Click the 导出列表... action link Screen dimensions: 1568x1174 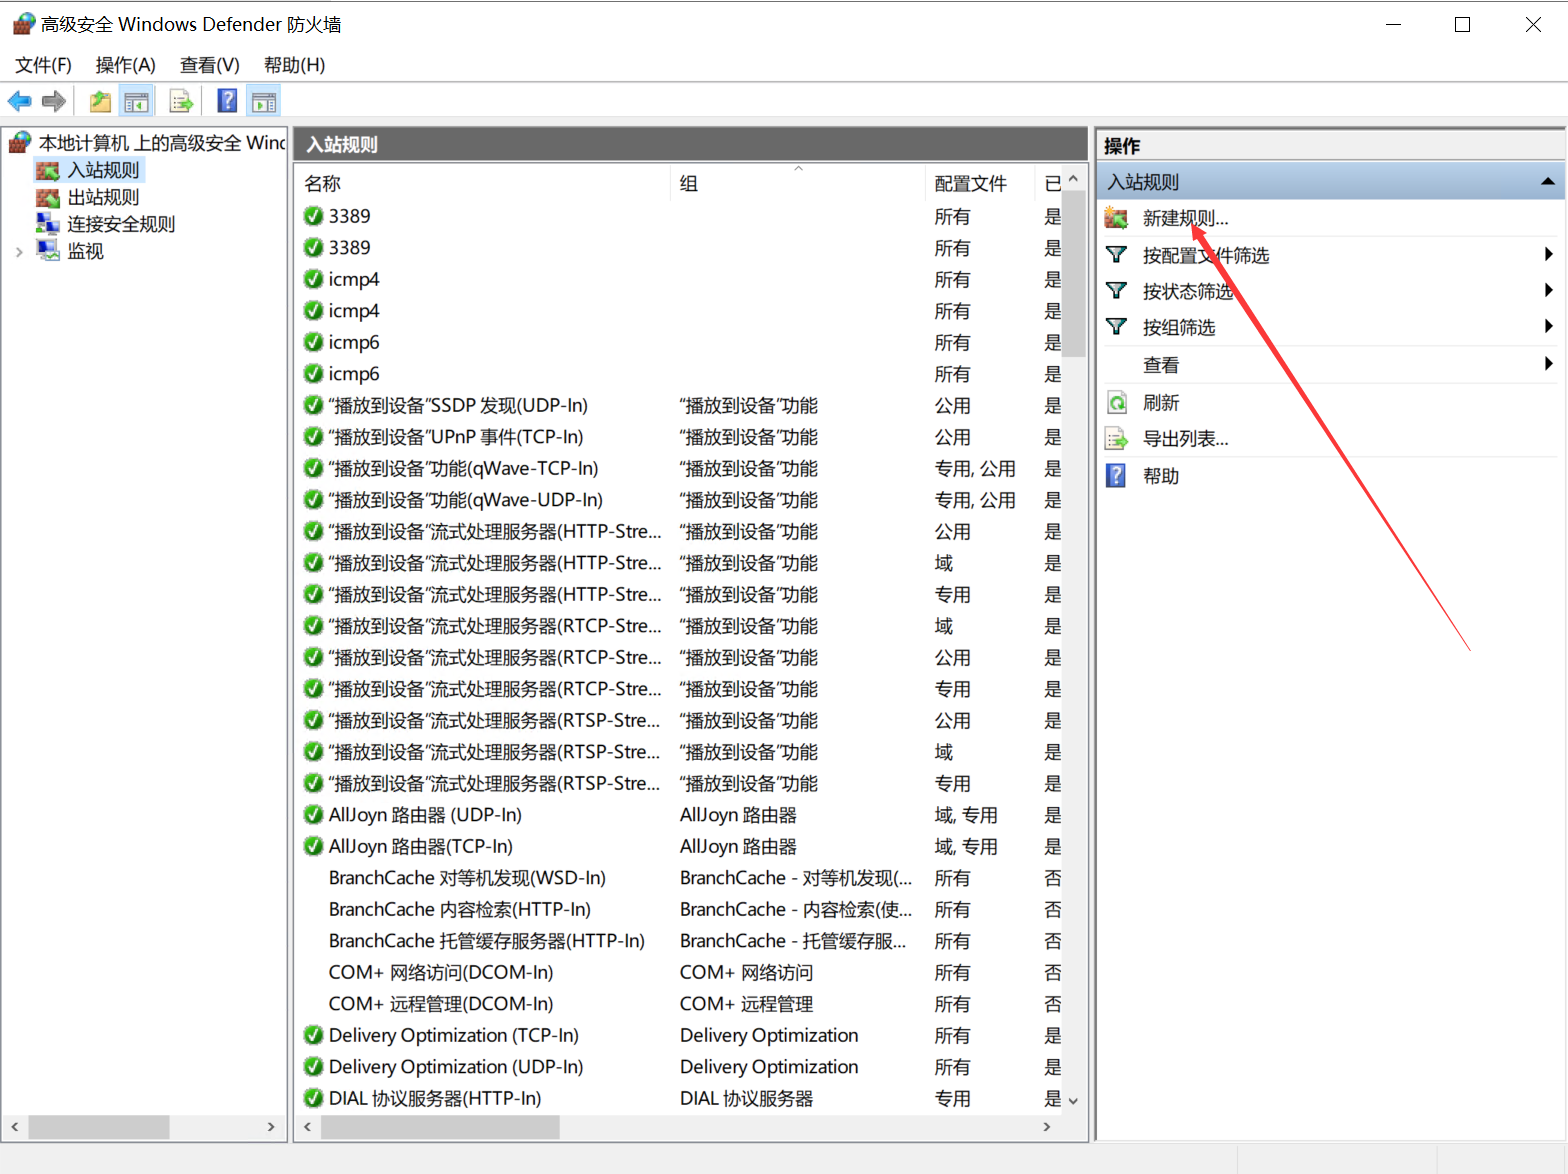pos(1186,439)
